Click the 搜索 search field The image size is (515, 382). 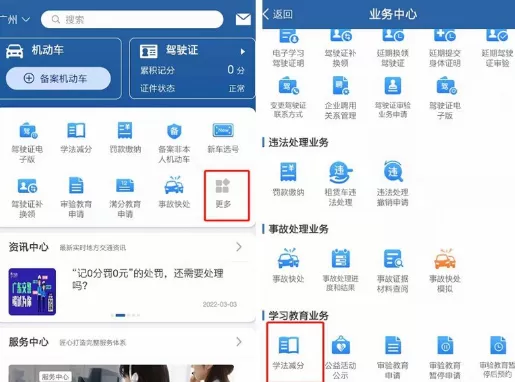(x=132, y=19)
